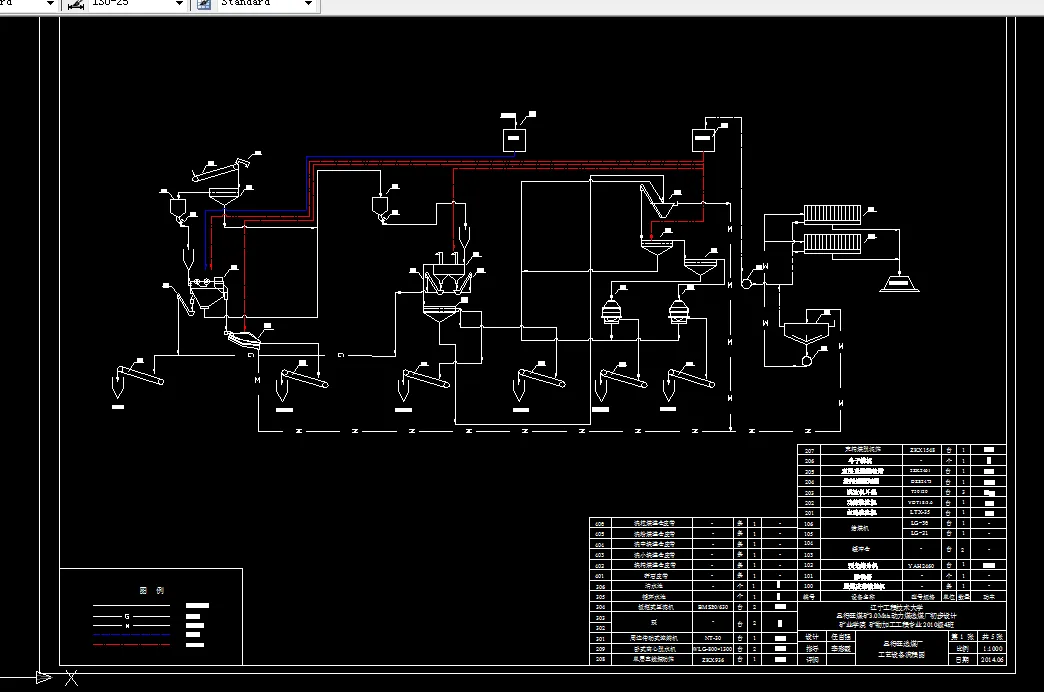This screenshot has width=1044, height=692.
Task: Select the 'ZKX1548' cell in row 207
Action: 921,450
